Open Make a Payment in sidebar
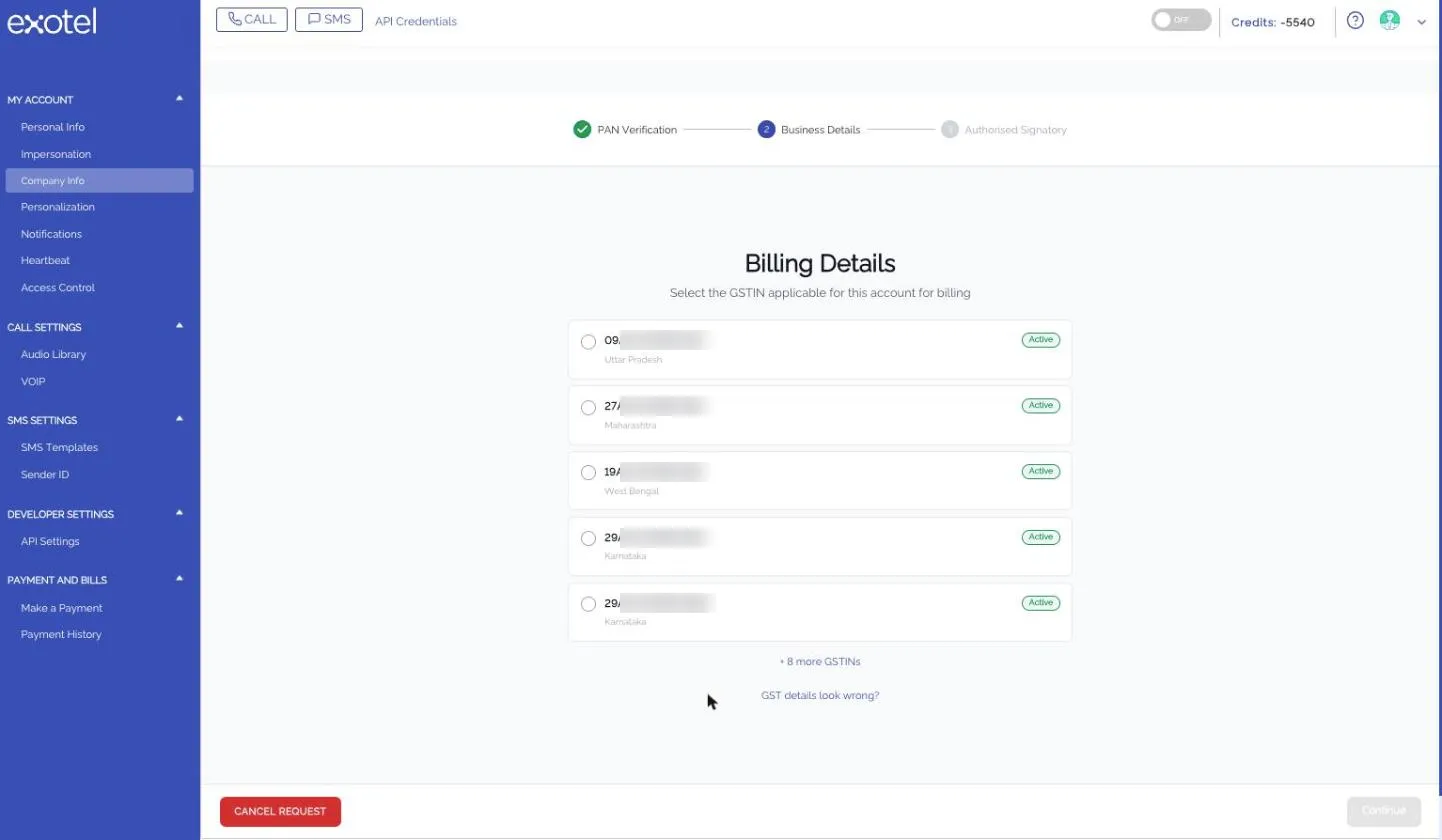Screen dimensions: 1442x840 (x=61, y=608)
